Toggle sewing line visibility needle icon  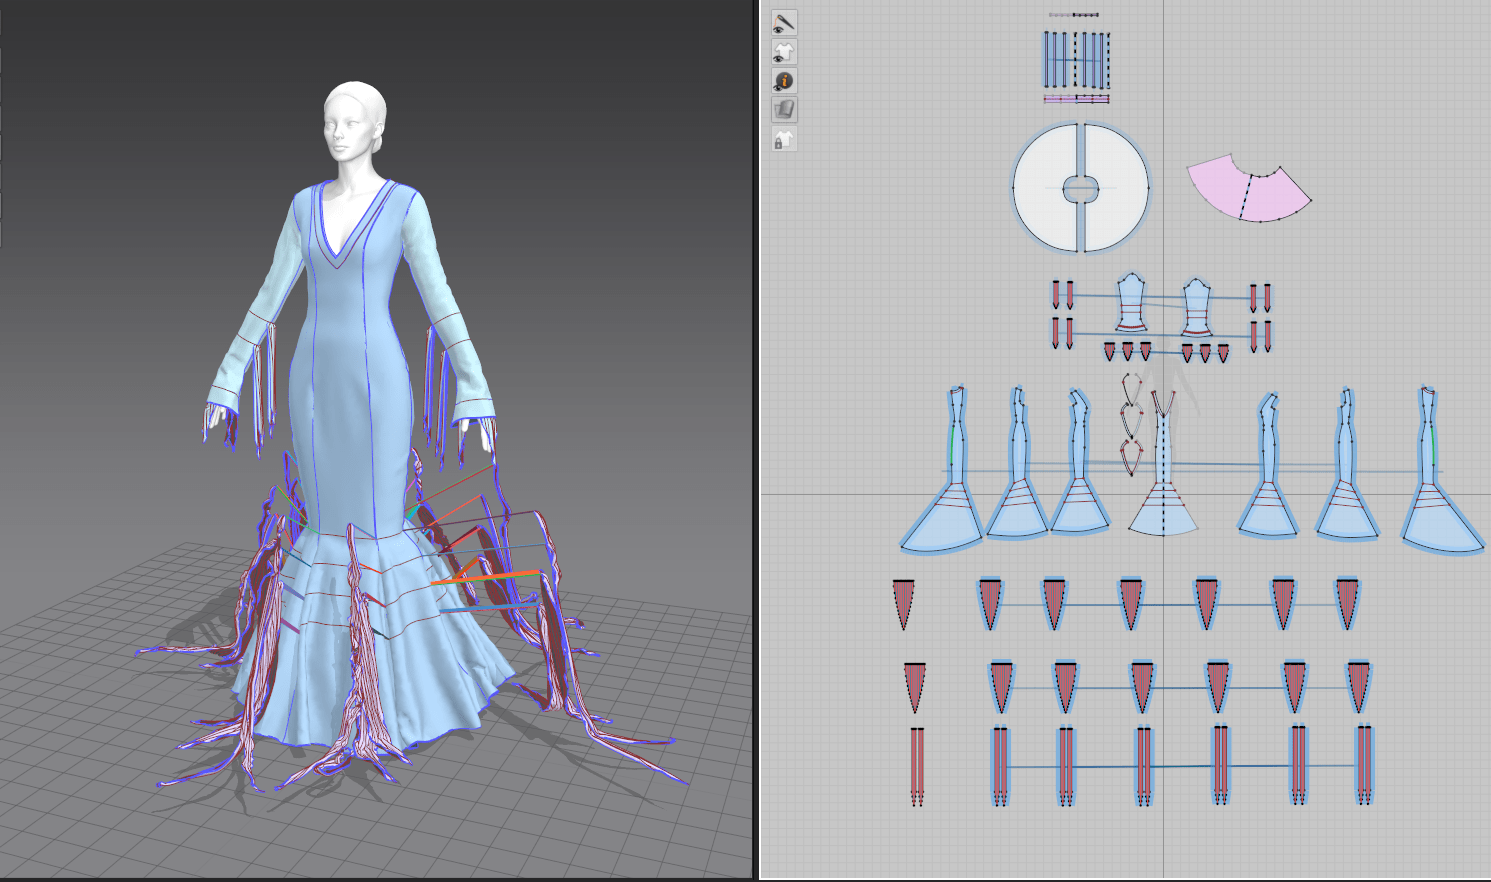[783, 22]
